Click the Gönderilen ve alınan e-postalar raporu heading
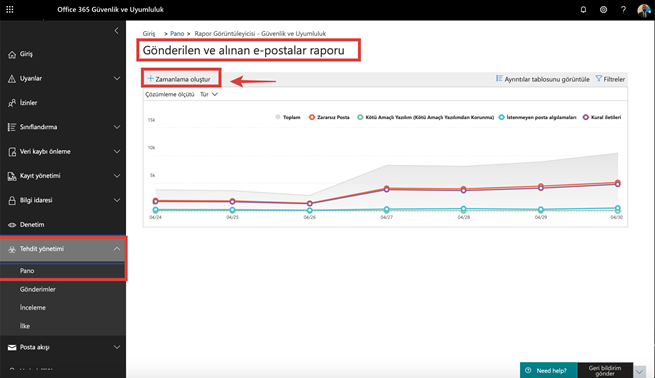 pyautogui.click(x=244, y=51)
